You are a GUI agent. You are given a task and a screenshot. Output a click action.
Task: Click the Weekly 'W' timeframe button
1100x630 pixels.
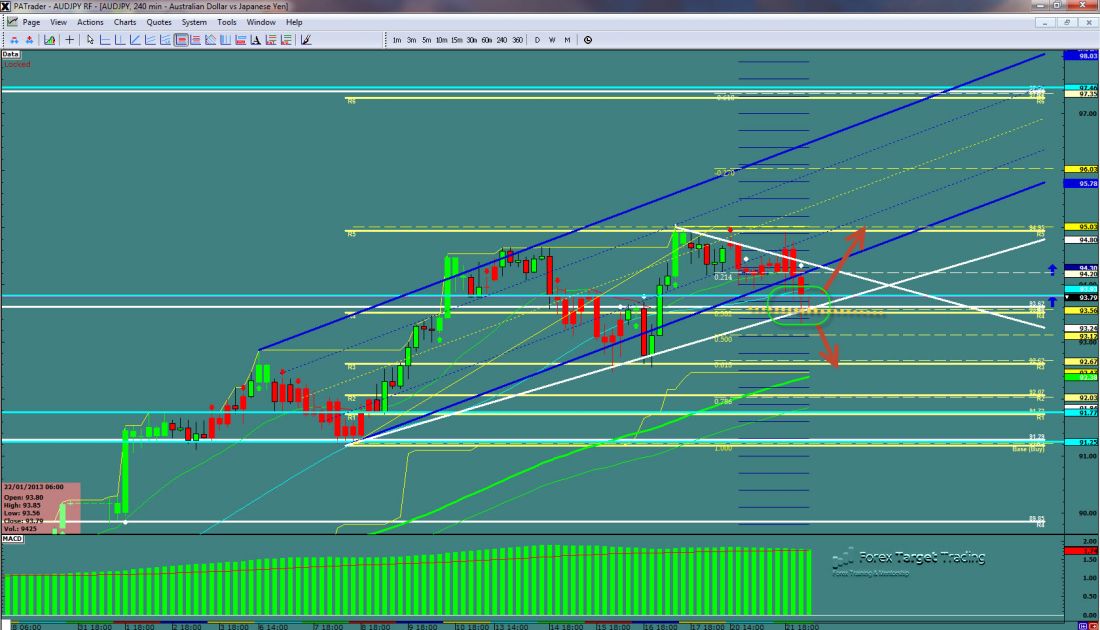(552, 40)
